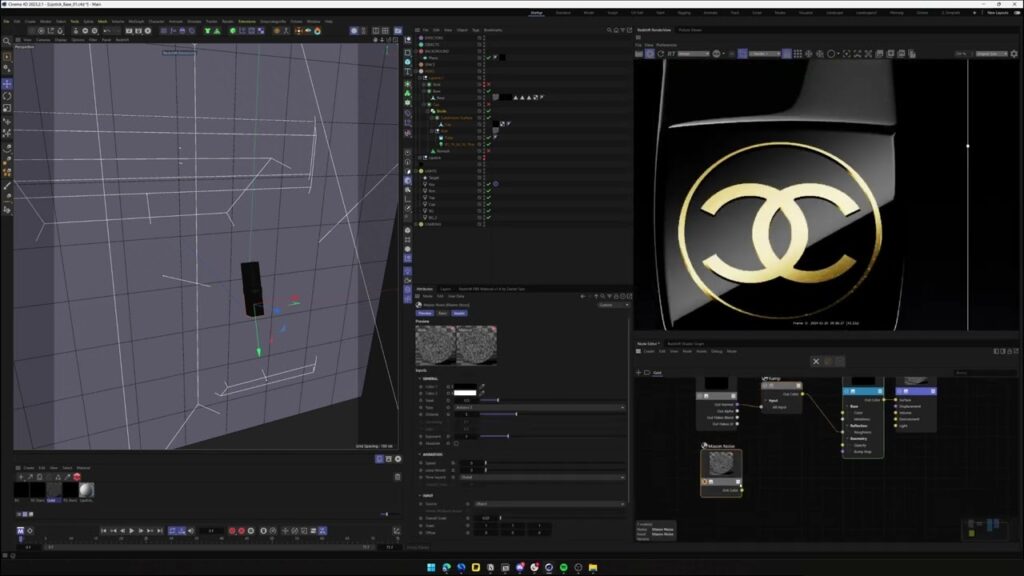Select the Rotate tool in left palette
The image size is (1024, 576).
click(7, 96)
